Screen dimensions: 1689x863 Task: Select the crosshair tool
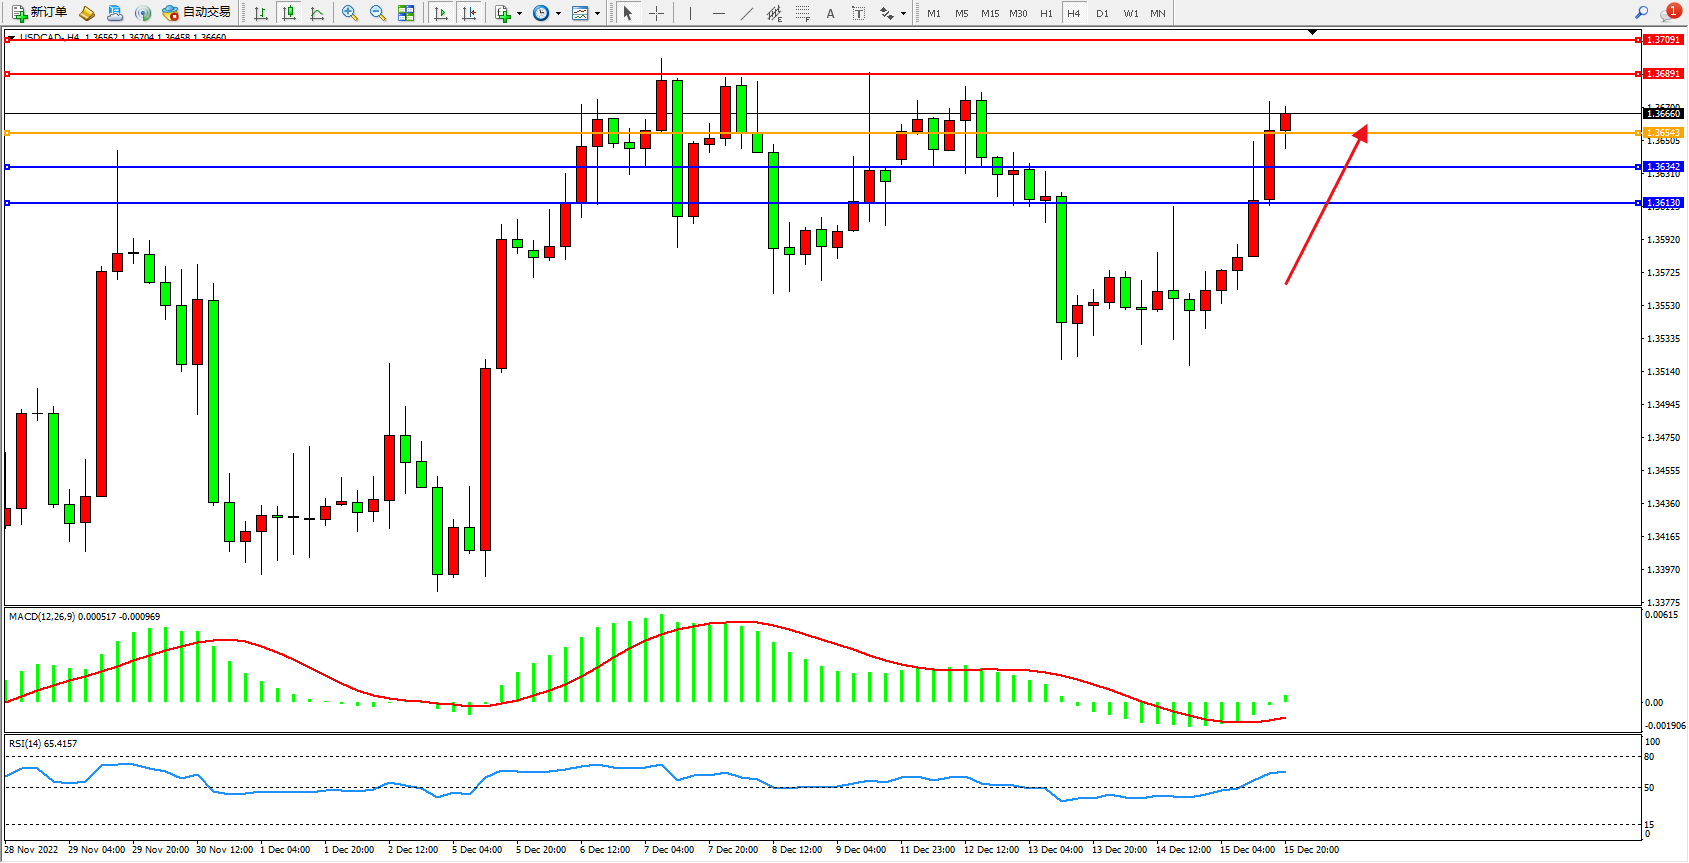pyautogui.click(x=656, y=13)
